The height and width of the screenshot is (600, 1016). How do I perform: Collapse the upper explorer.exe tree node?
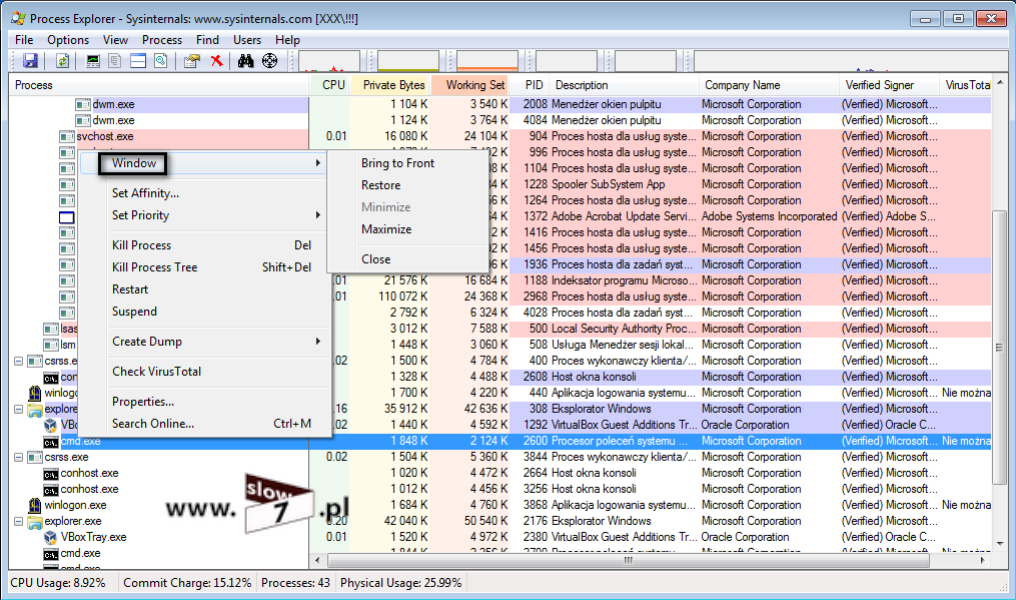point(19,409)
